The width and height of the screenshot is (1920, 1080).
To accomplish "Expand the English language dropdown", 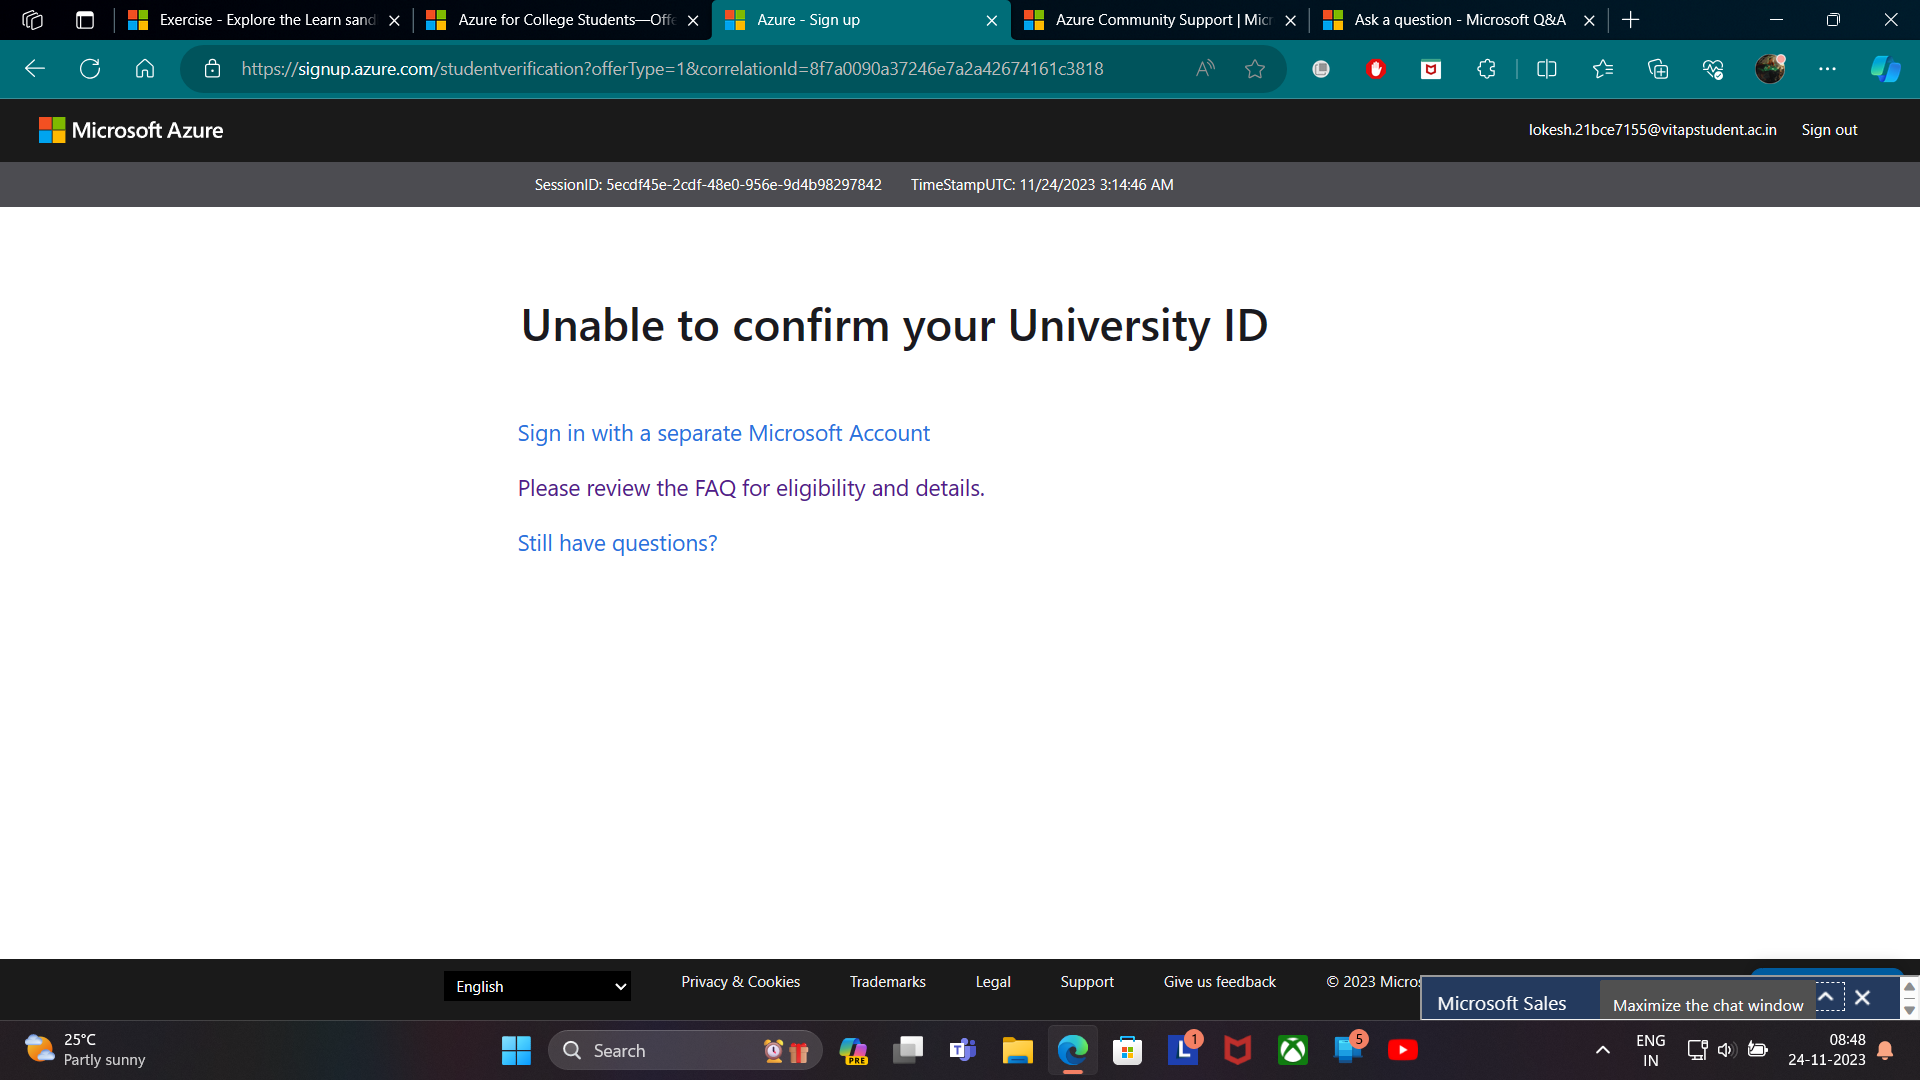I will click(537, 986).
